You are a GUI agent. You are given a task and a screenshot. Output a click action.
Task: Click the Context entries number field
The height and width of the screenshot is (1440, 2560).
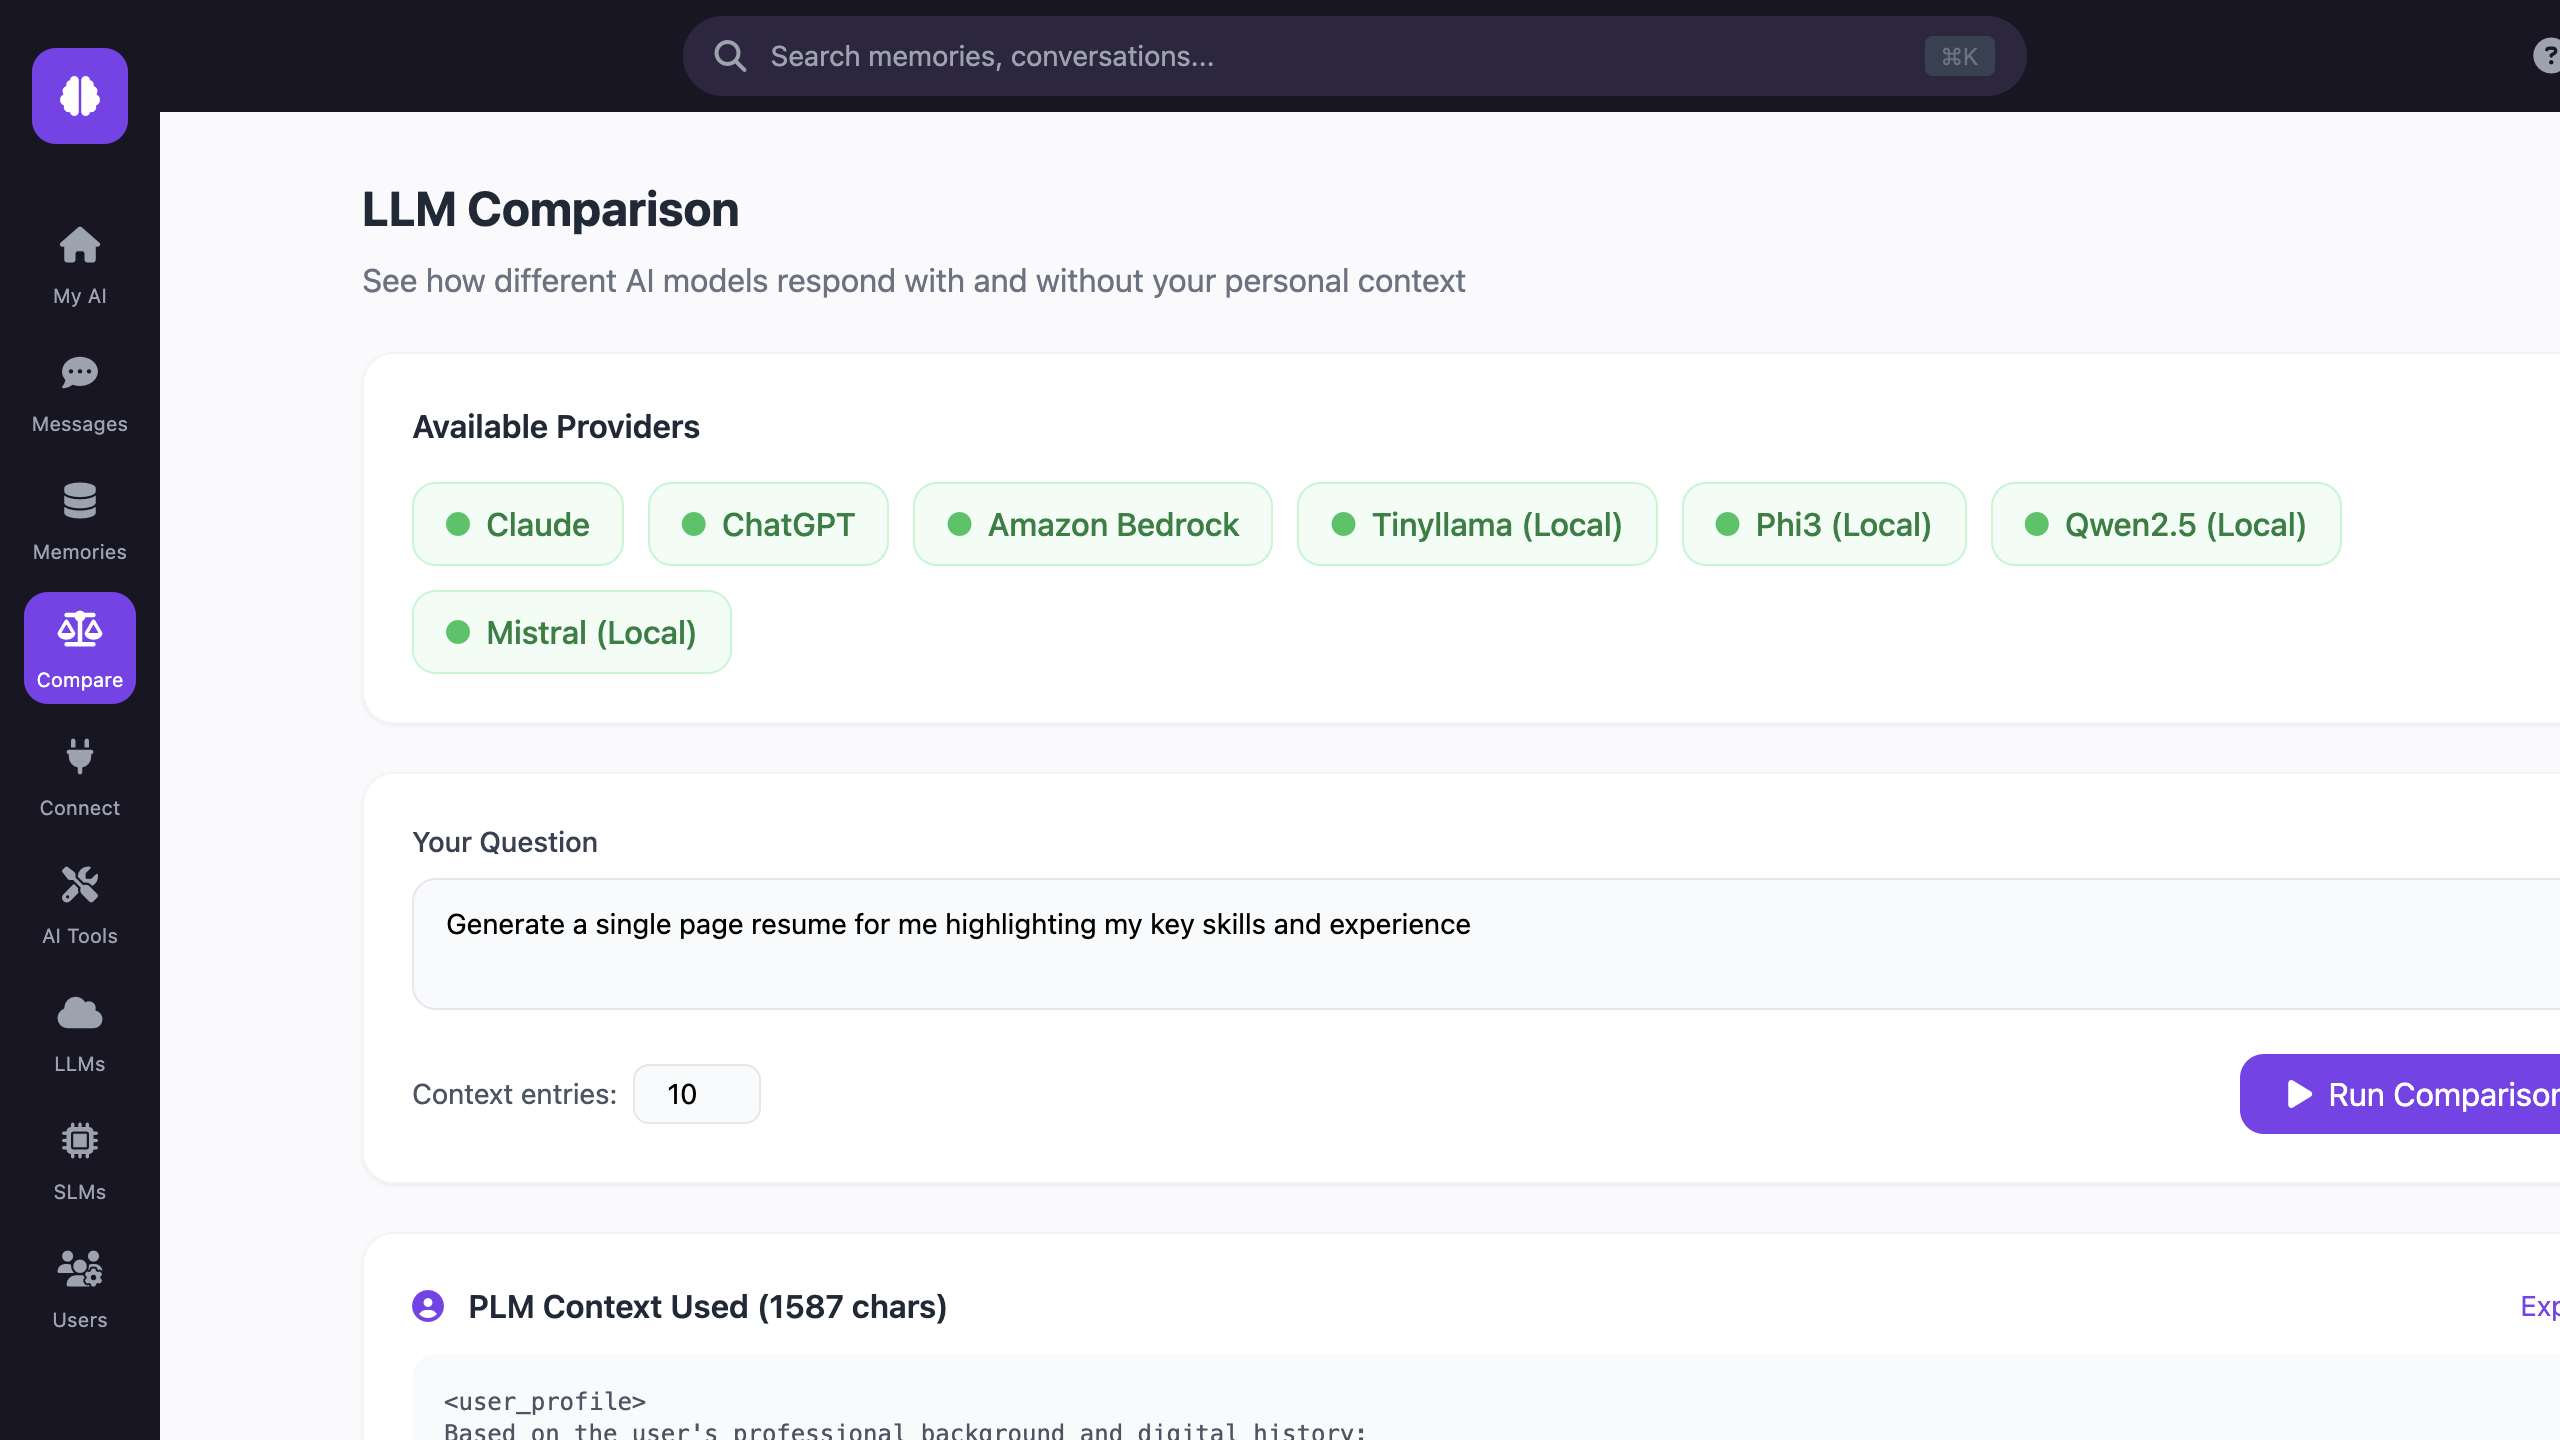(696, 1094)
